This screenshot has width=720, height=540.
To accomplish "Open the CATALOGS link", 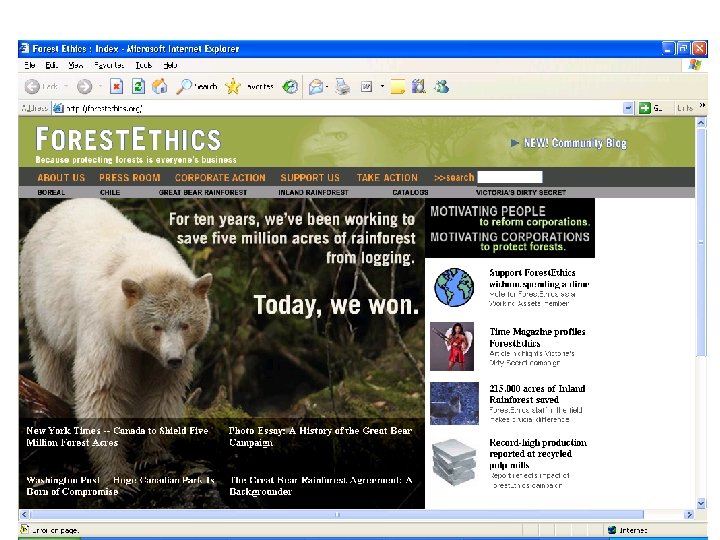I will 410,192.
